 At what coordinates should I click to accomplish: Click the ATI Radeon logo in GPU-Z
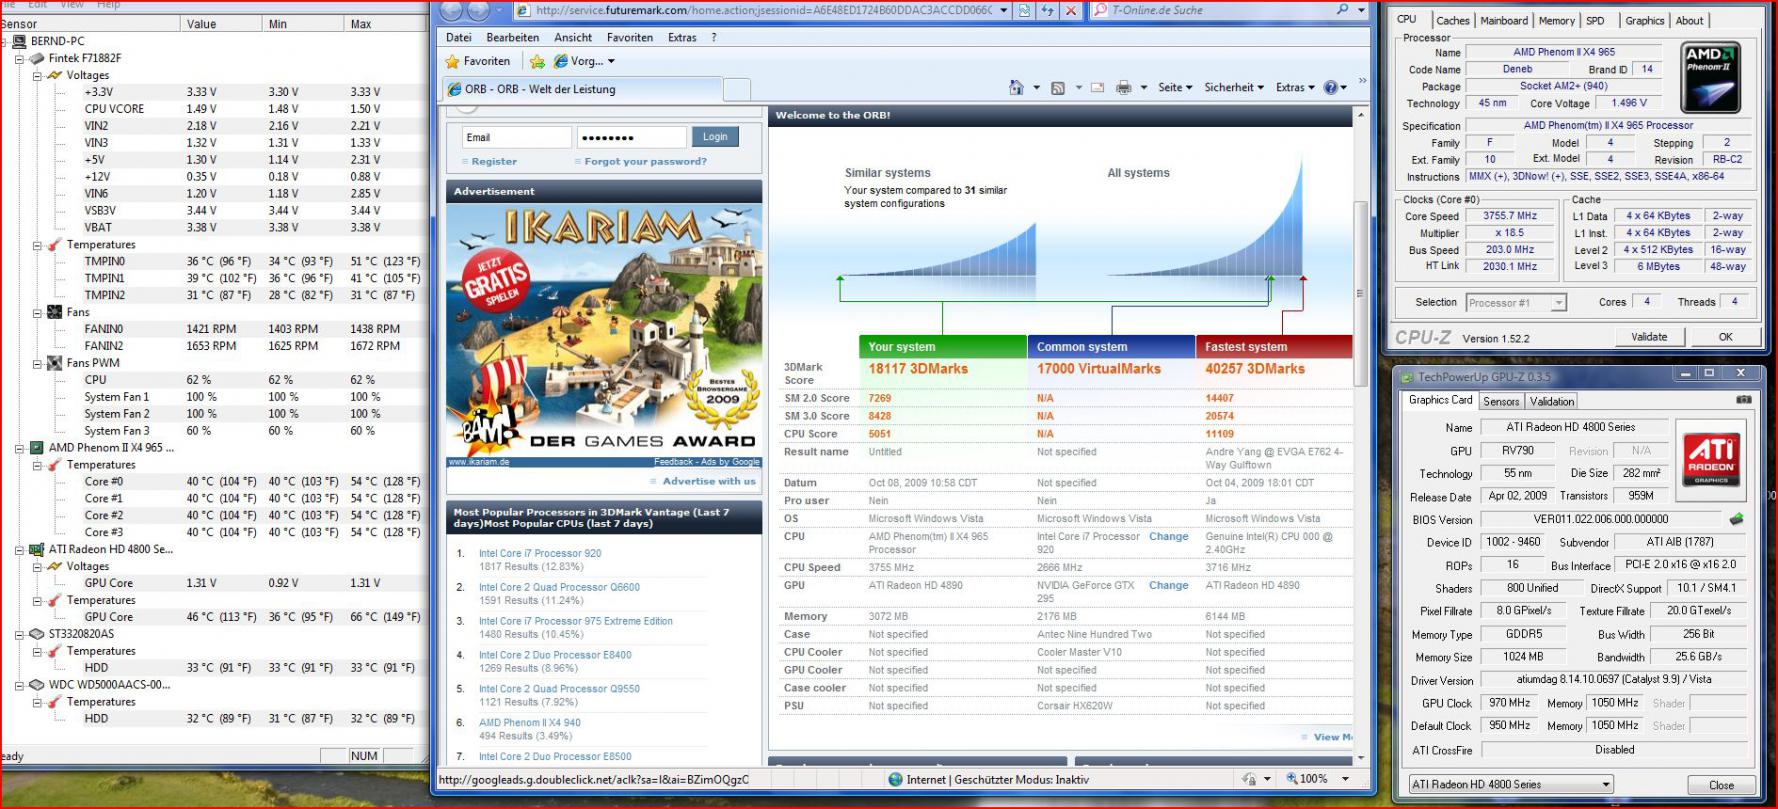point(1711,458)
